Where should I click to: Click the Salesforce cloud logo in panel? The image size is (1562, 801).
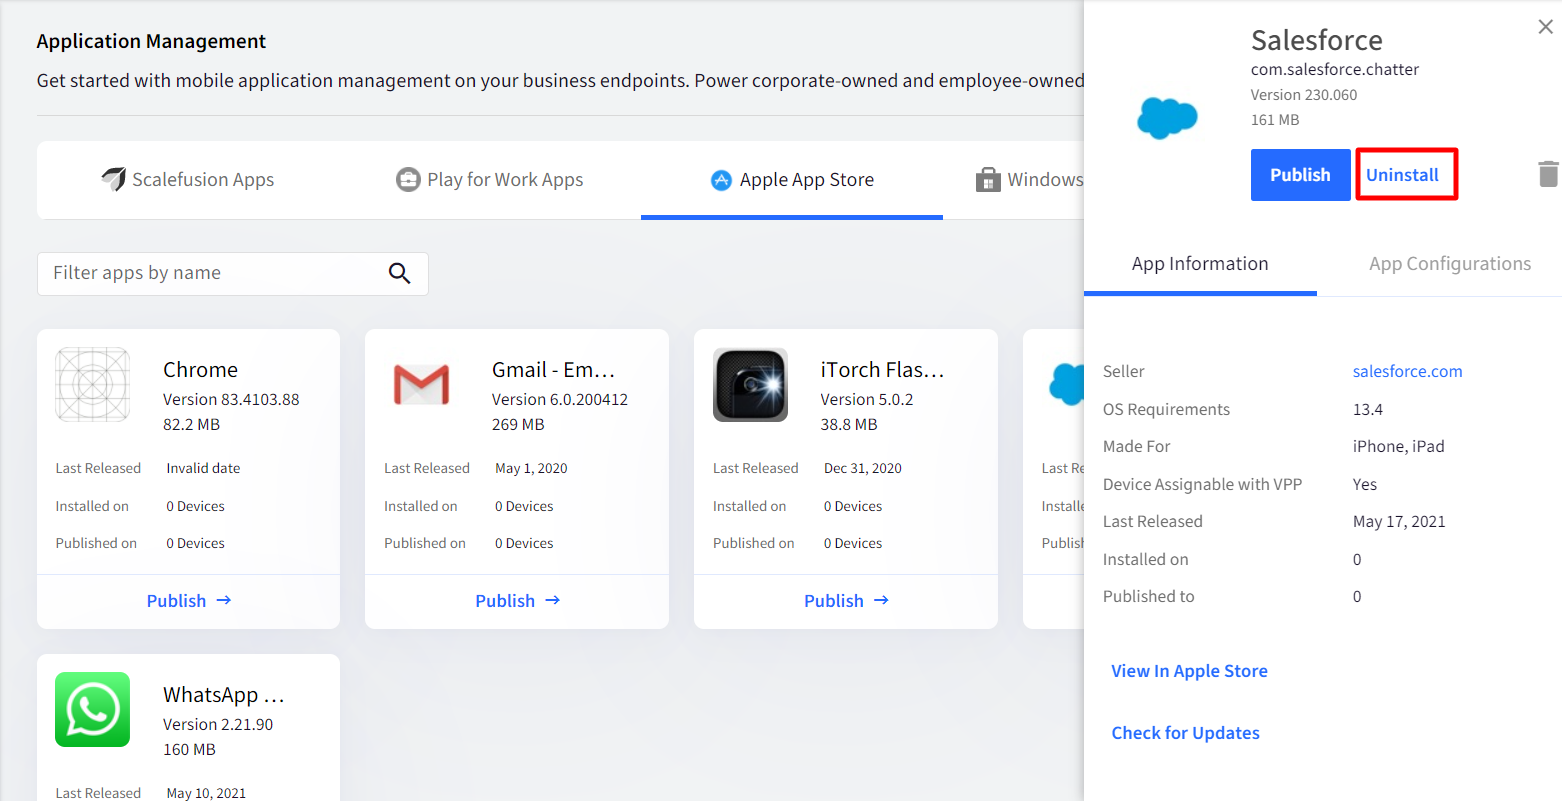tap(1167, 118)
